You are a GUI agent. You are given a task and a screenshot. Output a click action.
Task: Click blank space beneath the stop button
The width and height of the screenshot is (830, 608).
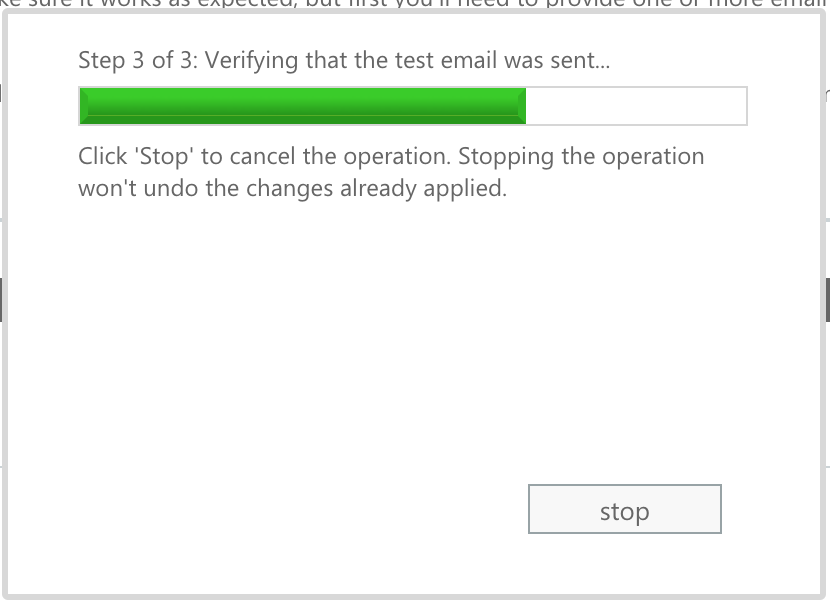tap(625, 564)
